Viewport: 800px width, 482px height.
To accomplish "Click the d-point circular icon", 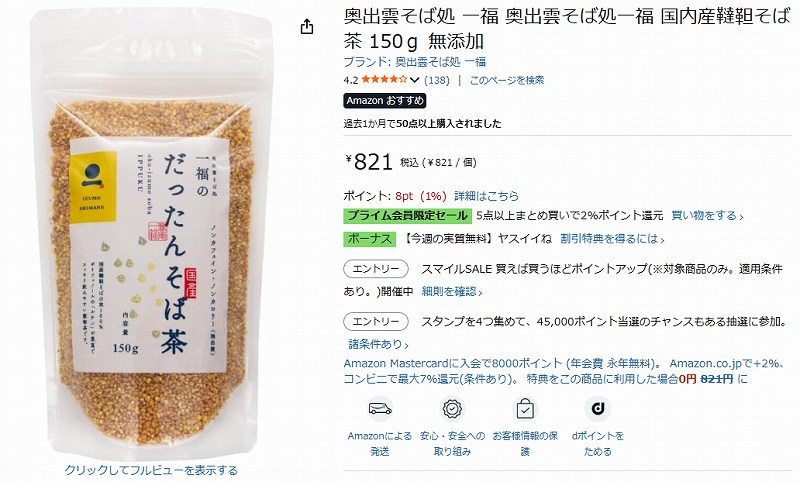I will pos(597,409).
